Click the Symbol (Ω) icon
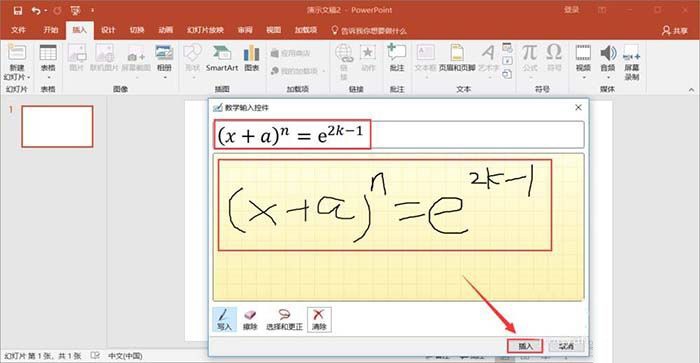700x363 pixels. coord(554,59)
